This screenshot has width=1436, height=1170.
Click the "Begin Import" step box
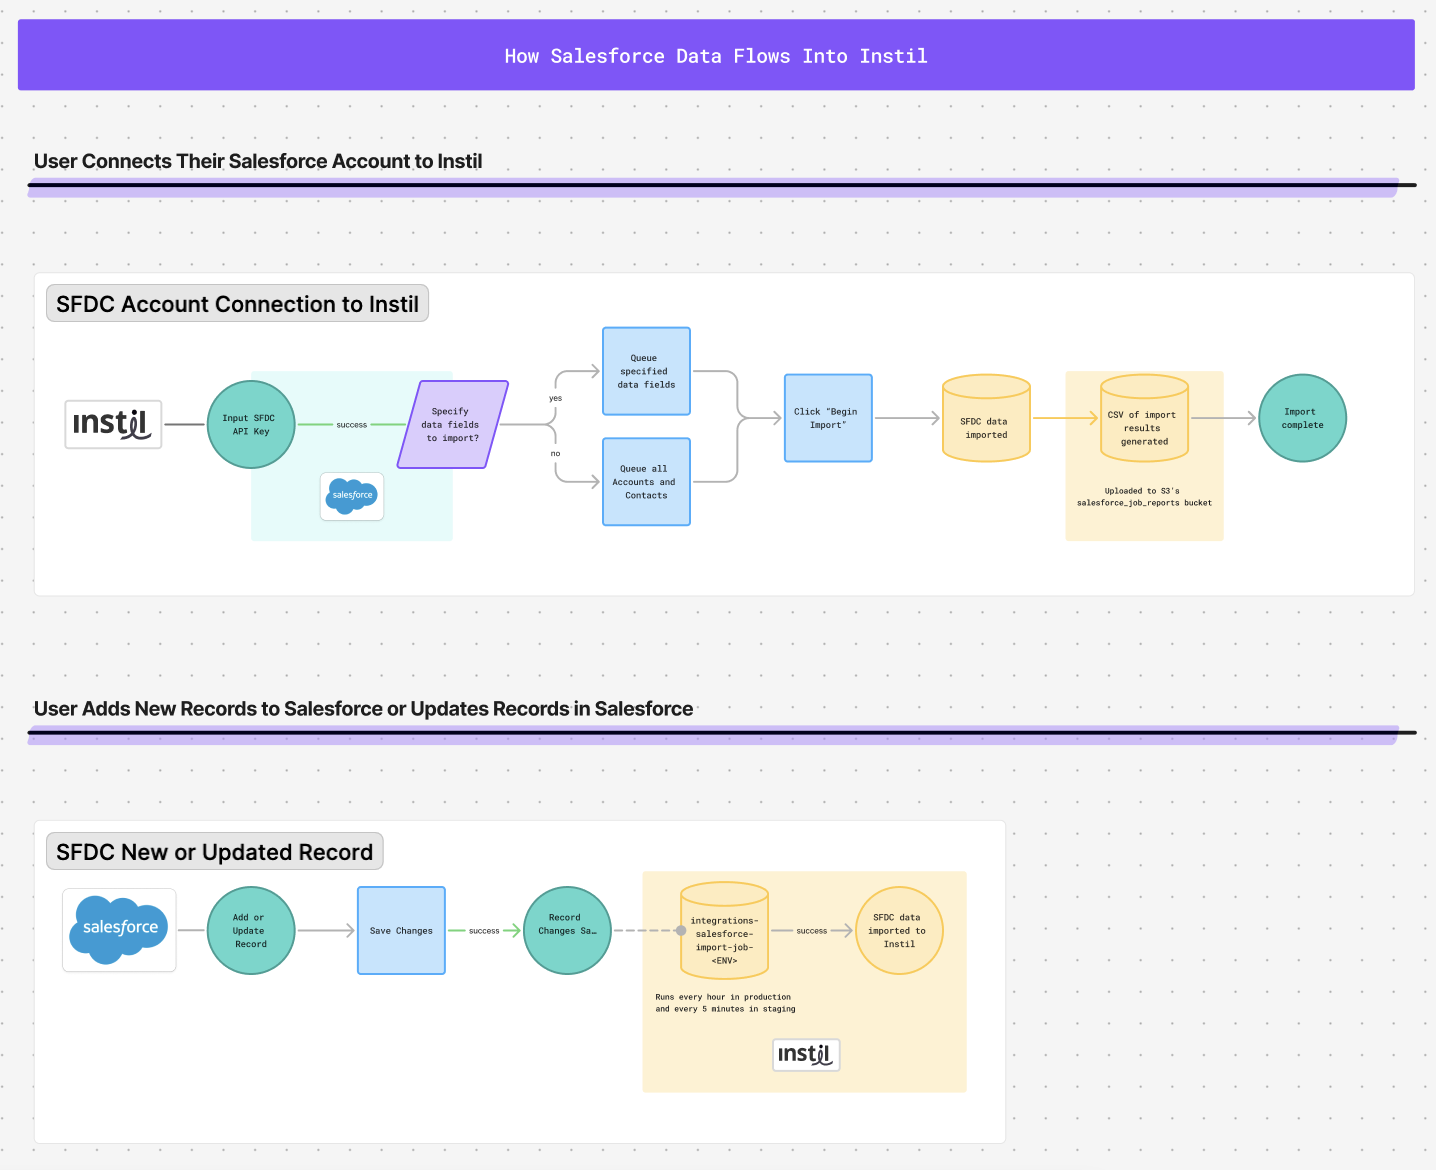pos(828,418)
